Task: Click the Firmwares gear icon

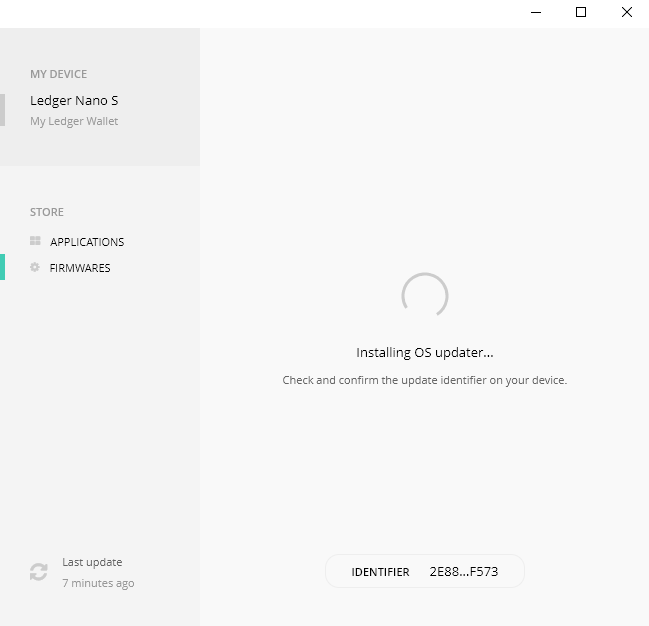Action: (35, 267)
